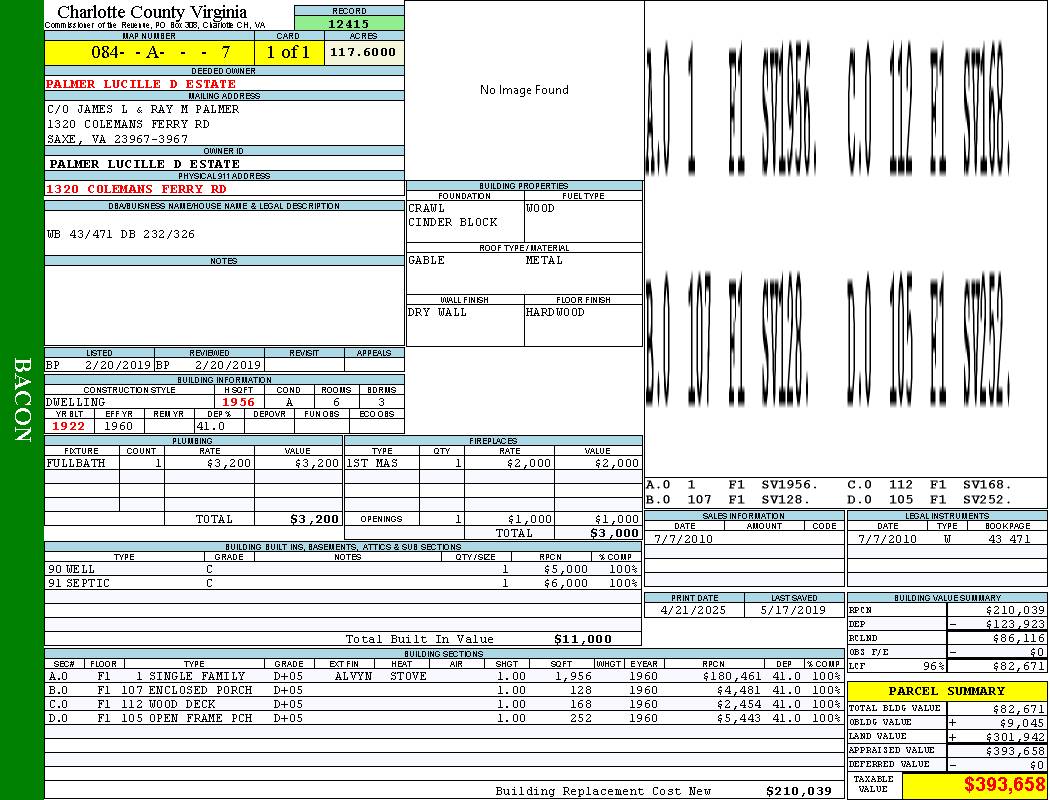Select Total Built In Value $11,000
This screenshot has height=800, width=1050.
point(583,639)
